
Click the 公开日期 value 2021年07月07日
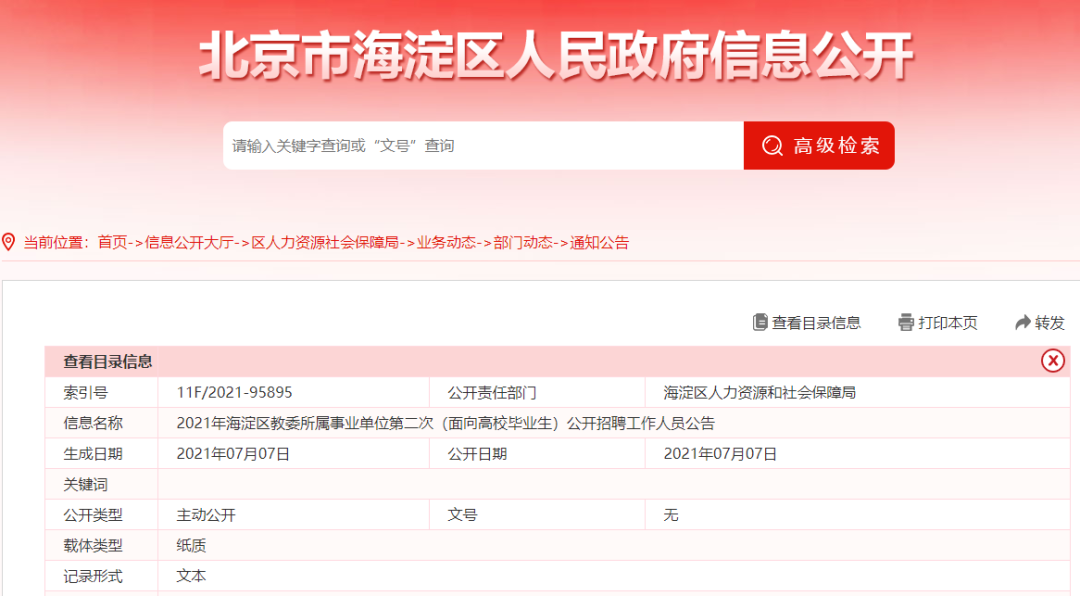[720, 454]
